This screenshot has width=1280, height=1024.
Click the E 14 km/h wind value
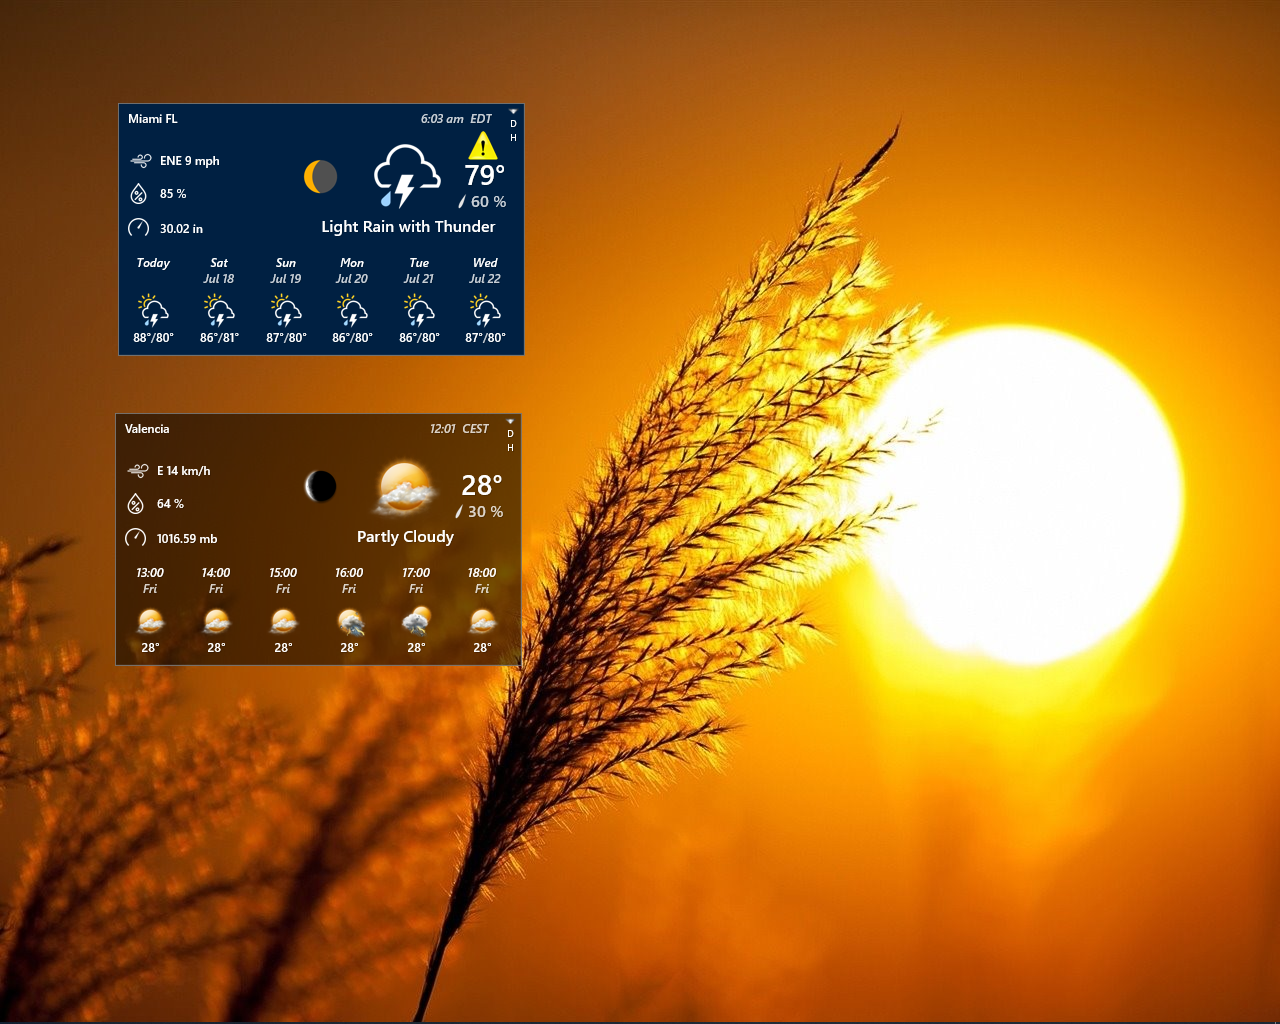184,471
